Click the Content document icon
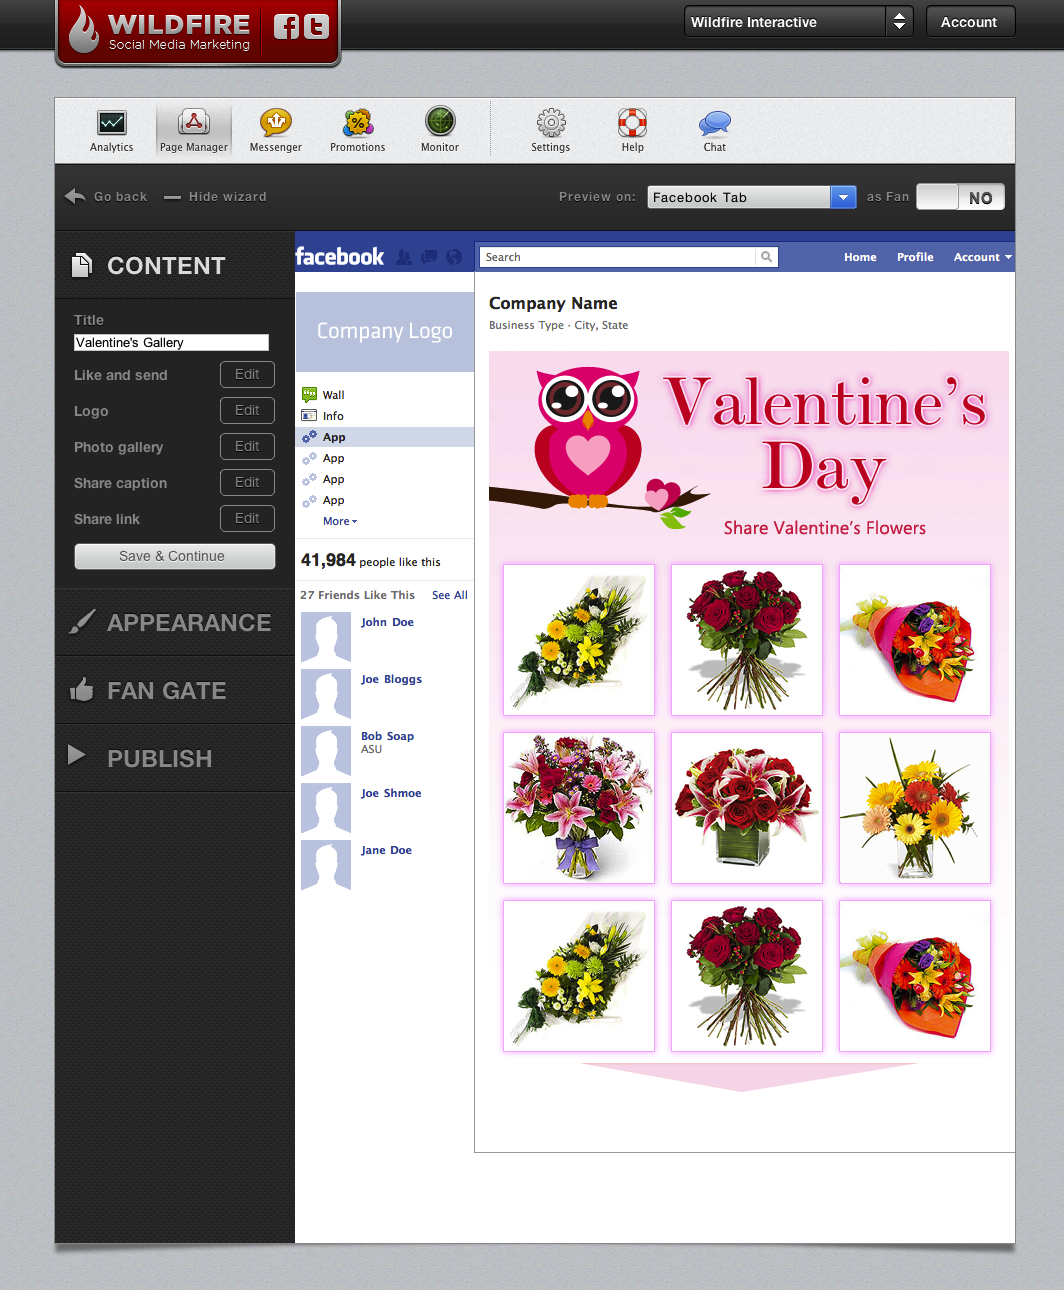The height and width of the screenshot is (1290, 1064). tap(82, 265)
